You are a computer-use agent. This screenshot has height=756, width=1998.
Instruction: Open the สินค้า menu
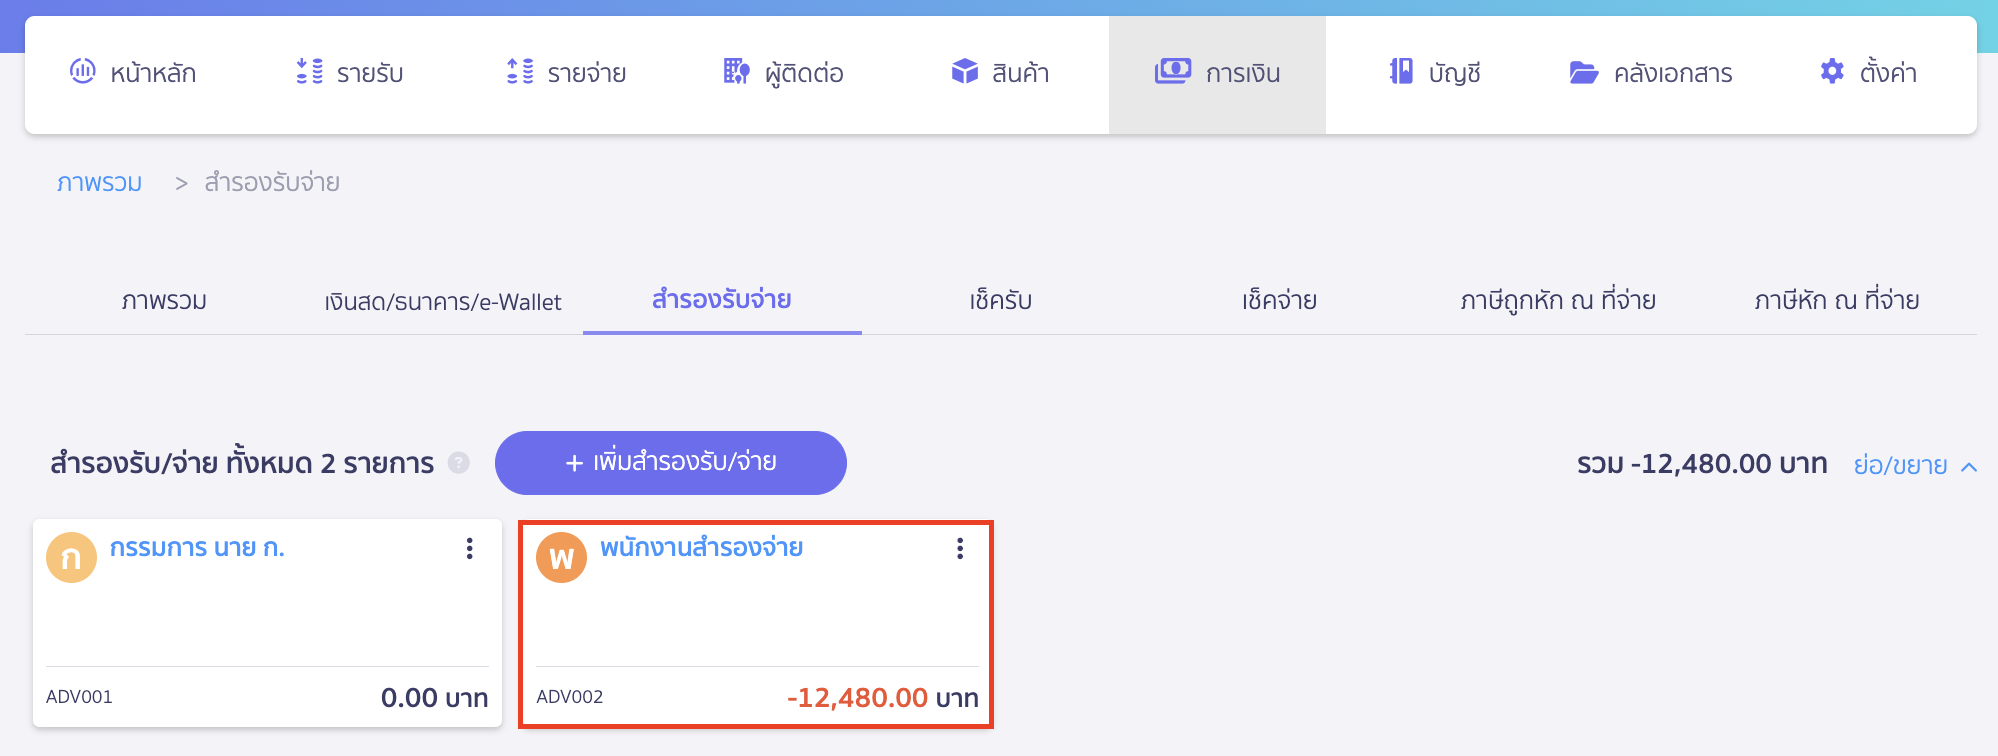click(1001, 73)
